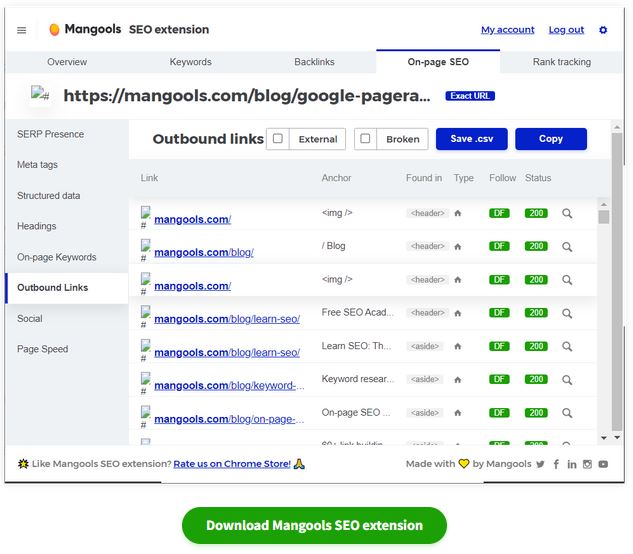The height and width of the screenshot is (554, 633).
Task: Click the Link column header
Action: click(x=149, y=178)
